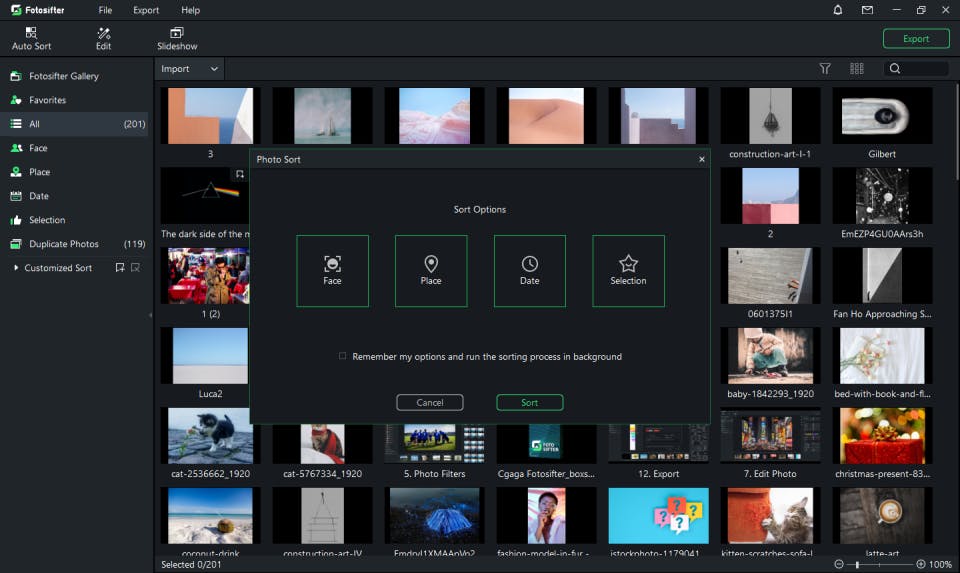
Task: Open Fotosifter Gallery in sidebar
Action: point(74,76)
